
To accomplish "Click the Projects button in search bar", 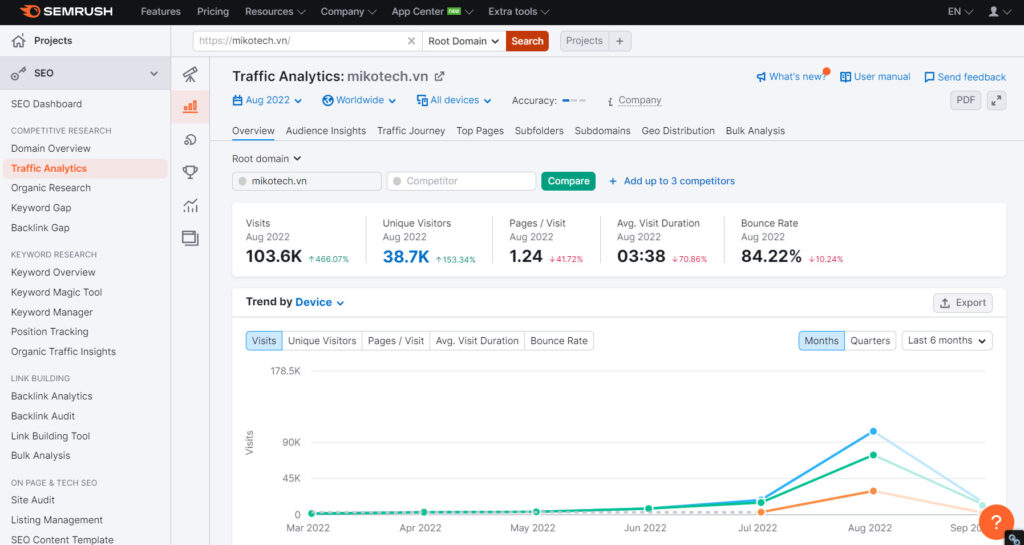I will click(584, 41).
